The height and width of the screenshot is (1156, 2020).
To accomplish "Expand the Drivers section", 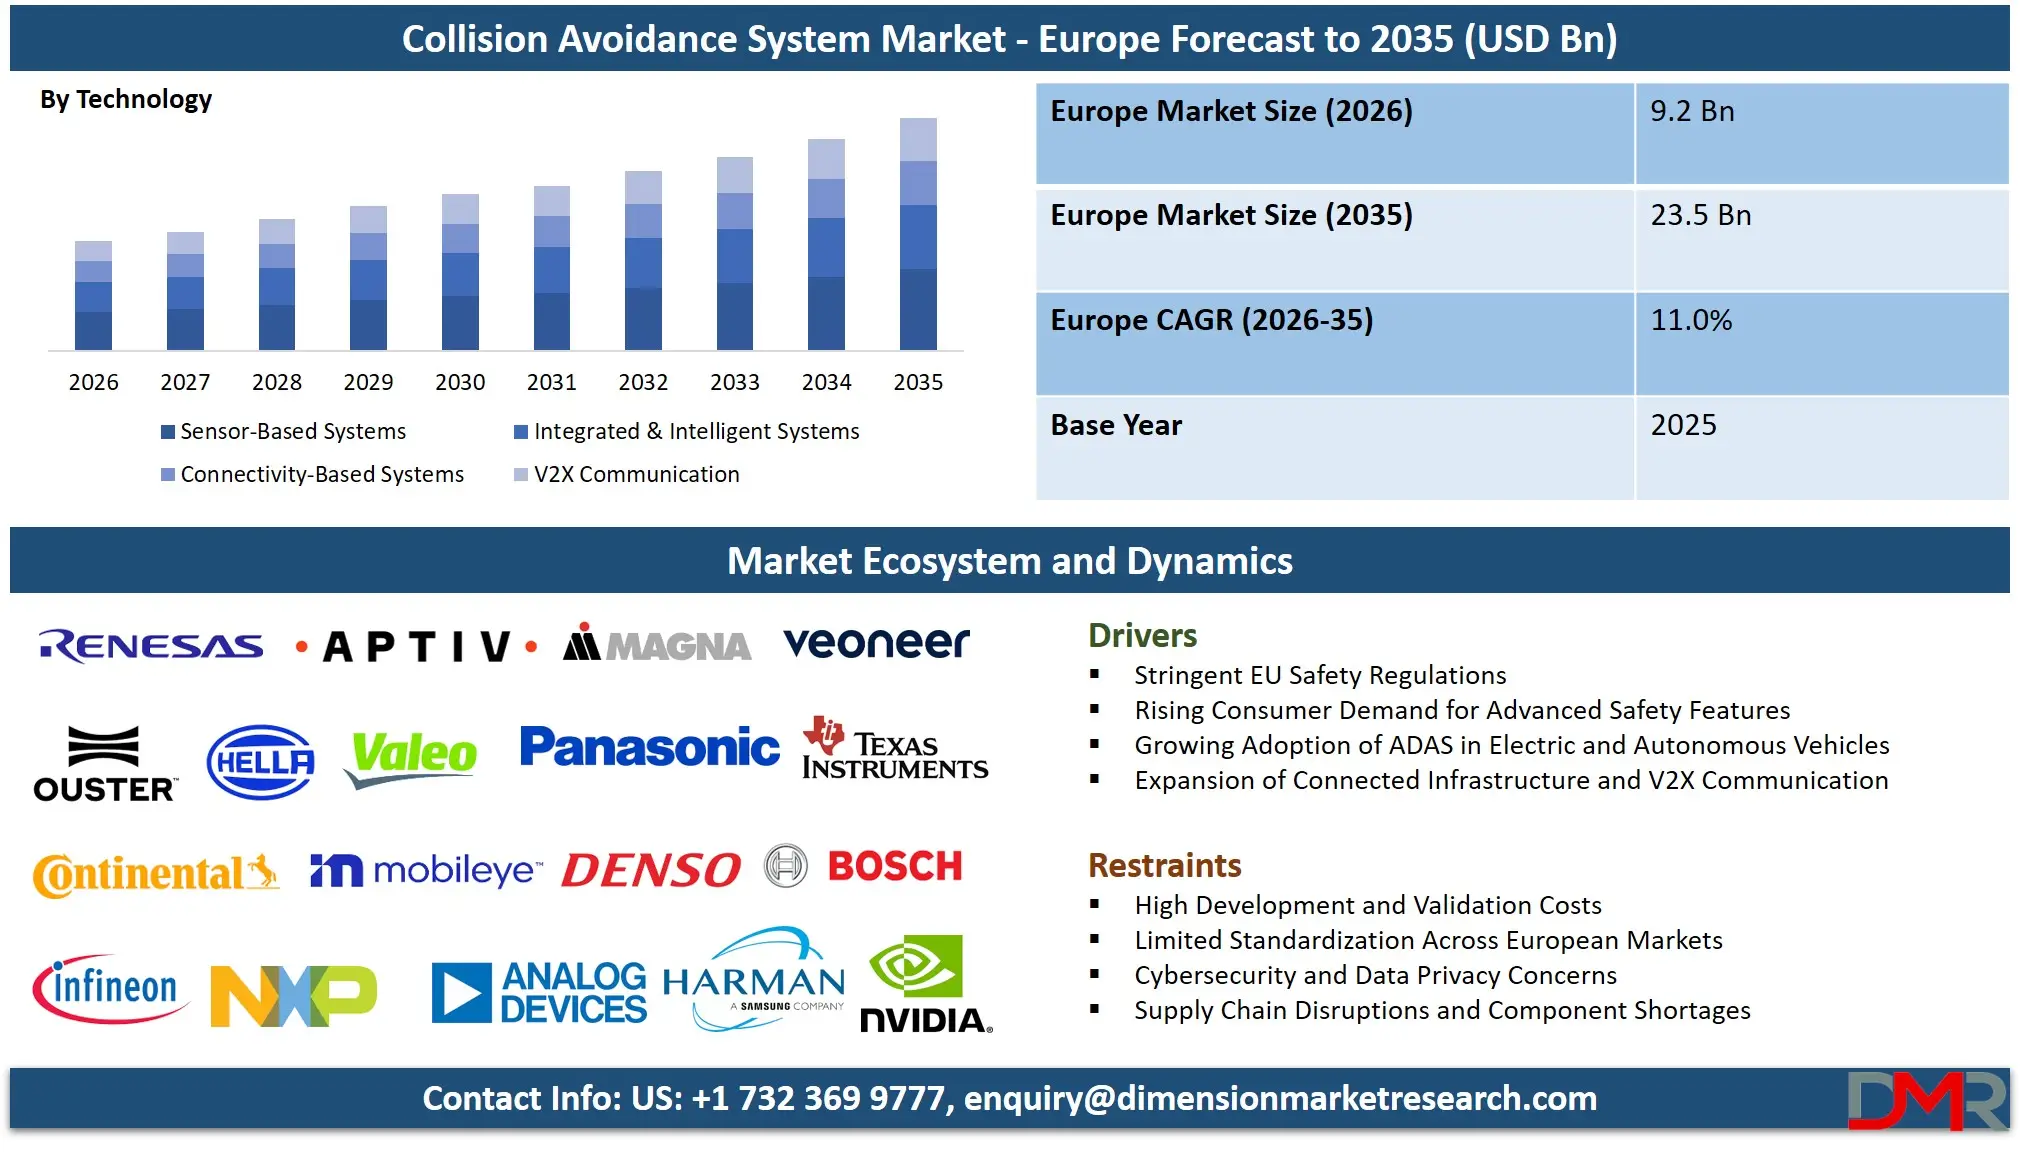I will tap(1141, 635).
